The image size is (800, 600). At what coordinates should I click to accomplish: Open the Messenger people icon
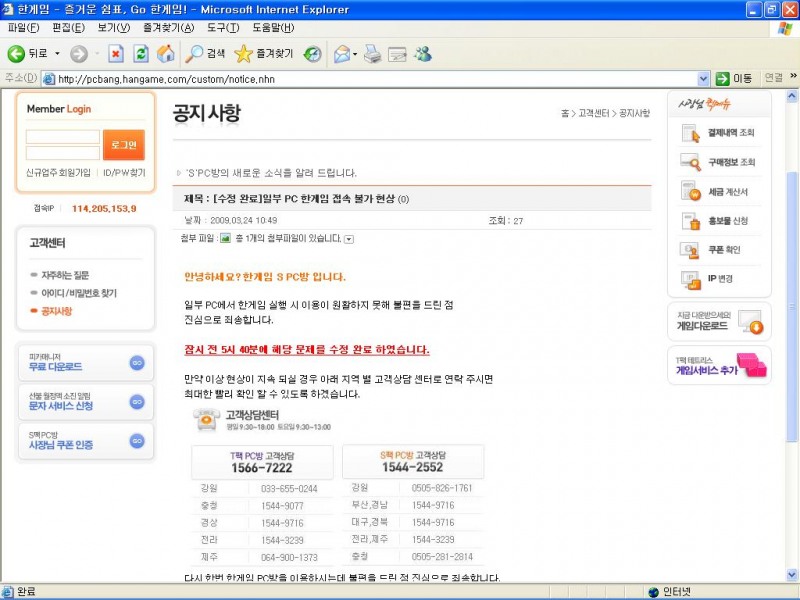coord(423,54)
